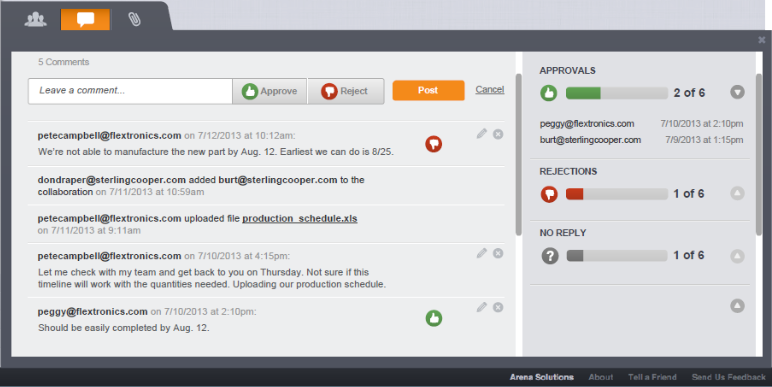Close the panel with the X icon
772x387 pixels.
click(x=762, y=40)
